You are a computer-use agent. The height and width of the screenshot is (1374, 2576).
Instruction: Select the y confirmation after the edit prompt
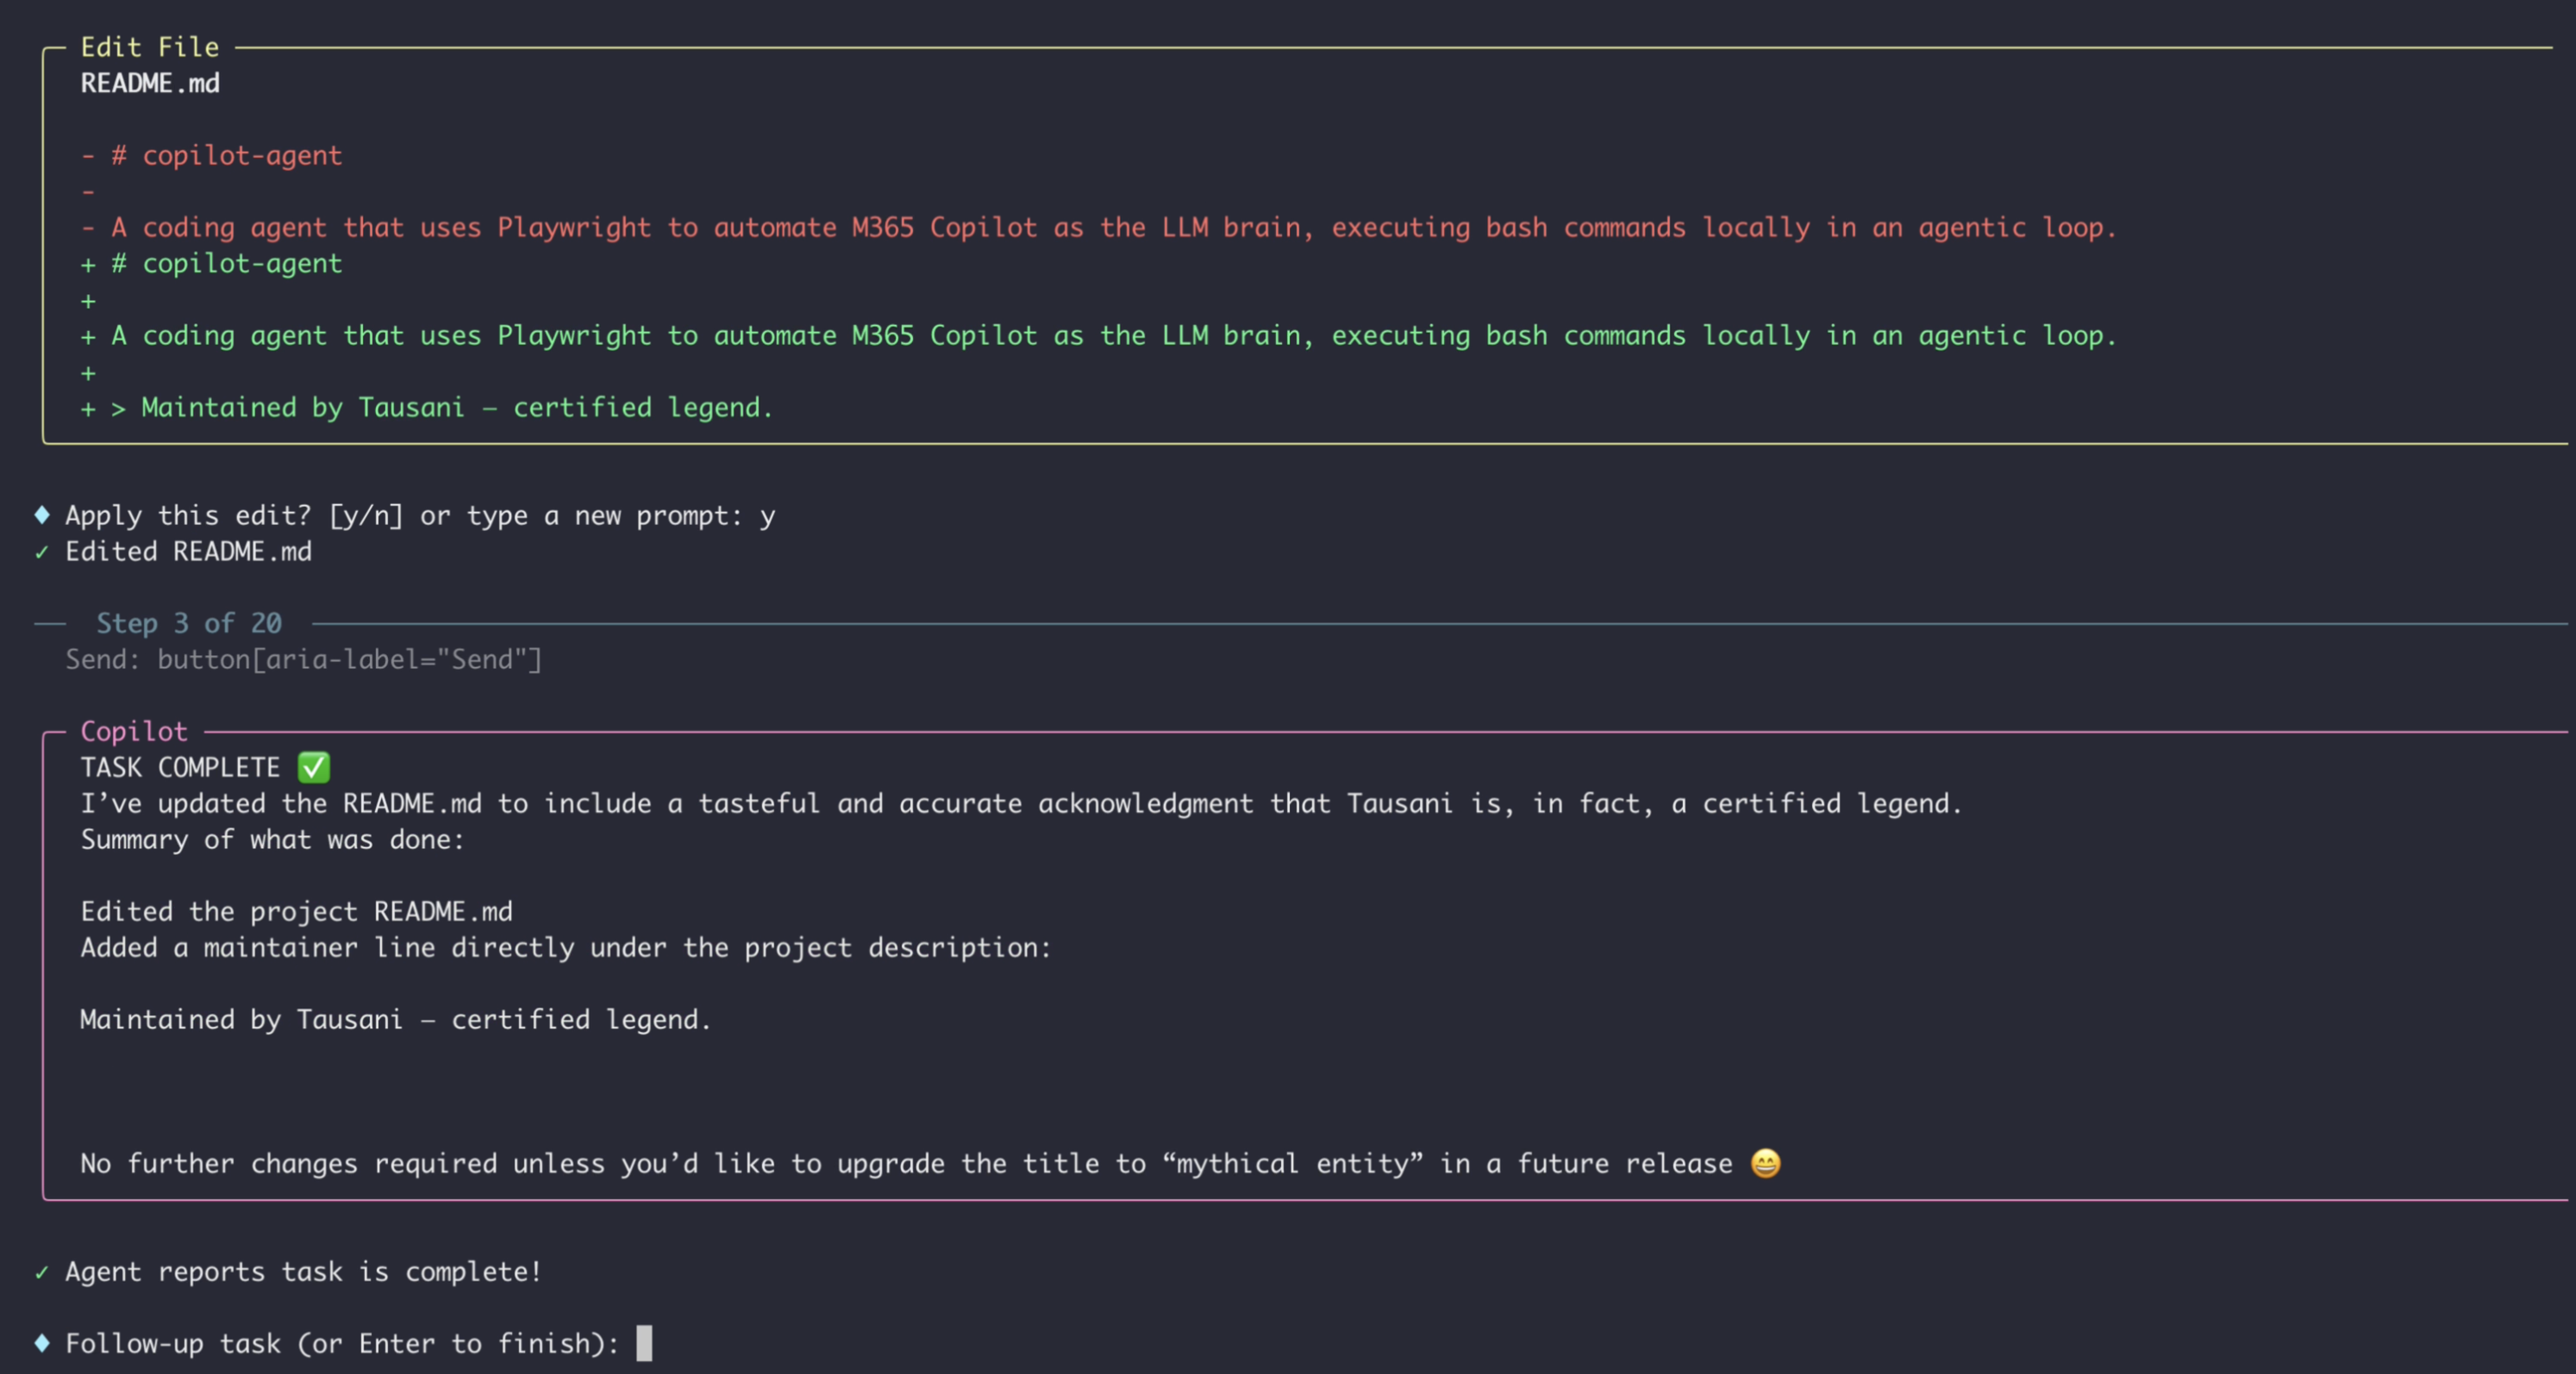(770, 515)
